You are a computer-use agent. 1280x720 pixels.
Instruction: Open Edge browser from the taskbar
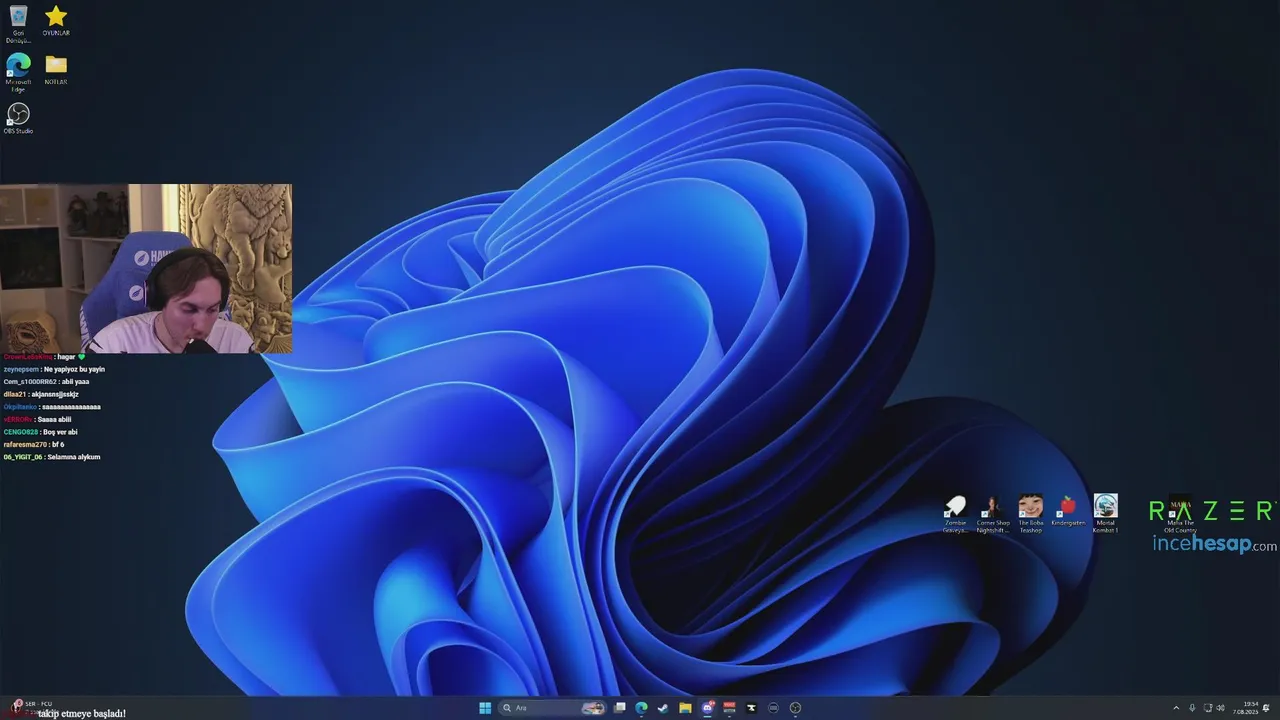(641, 708)
